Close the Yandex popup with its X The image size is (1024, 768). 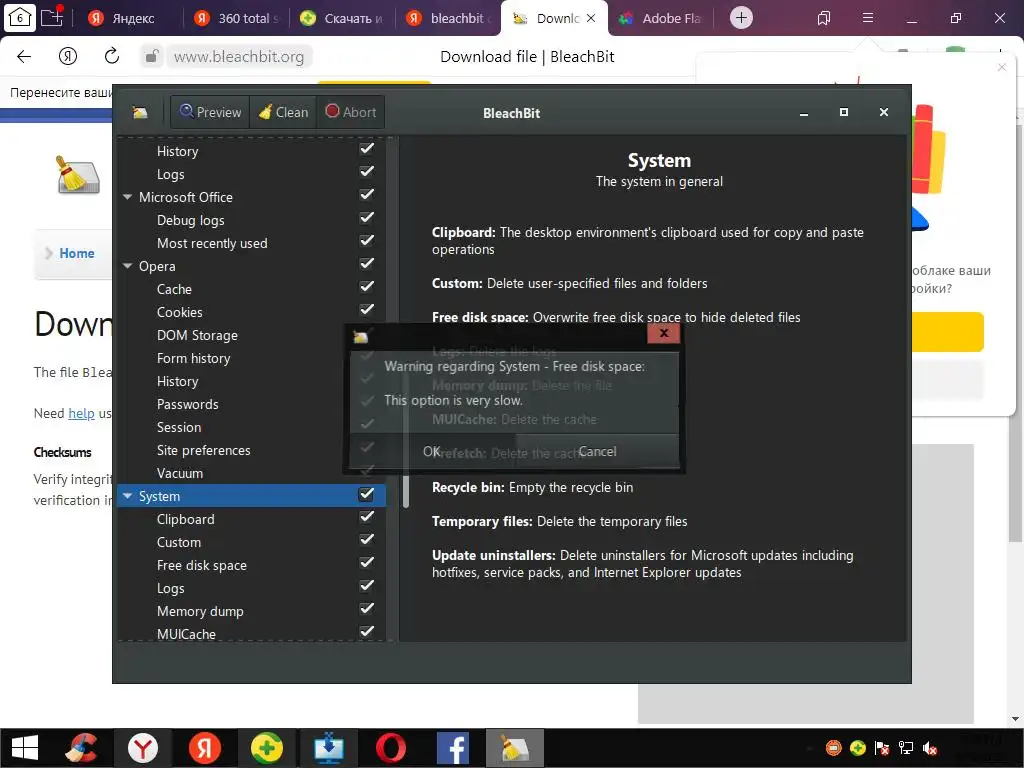click(1002, 67)
